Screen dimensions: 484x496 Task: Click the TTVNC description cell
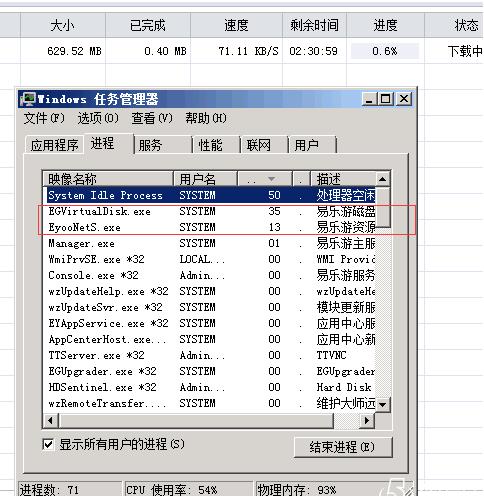331,355
